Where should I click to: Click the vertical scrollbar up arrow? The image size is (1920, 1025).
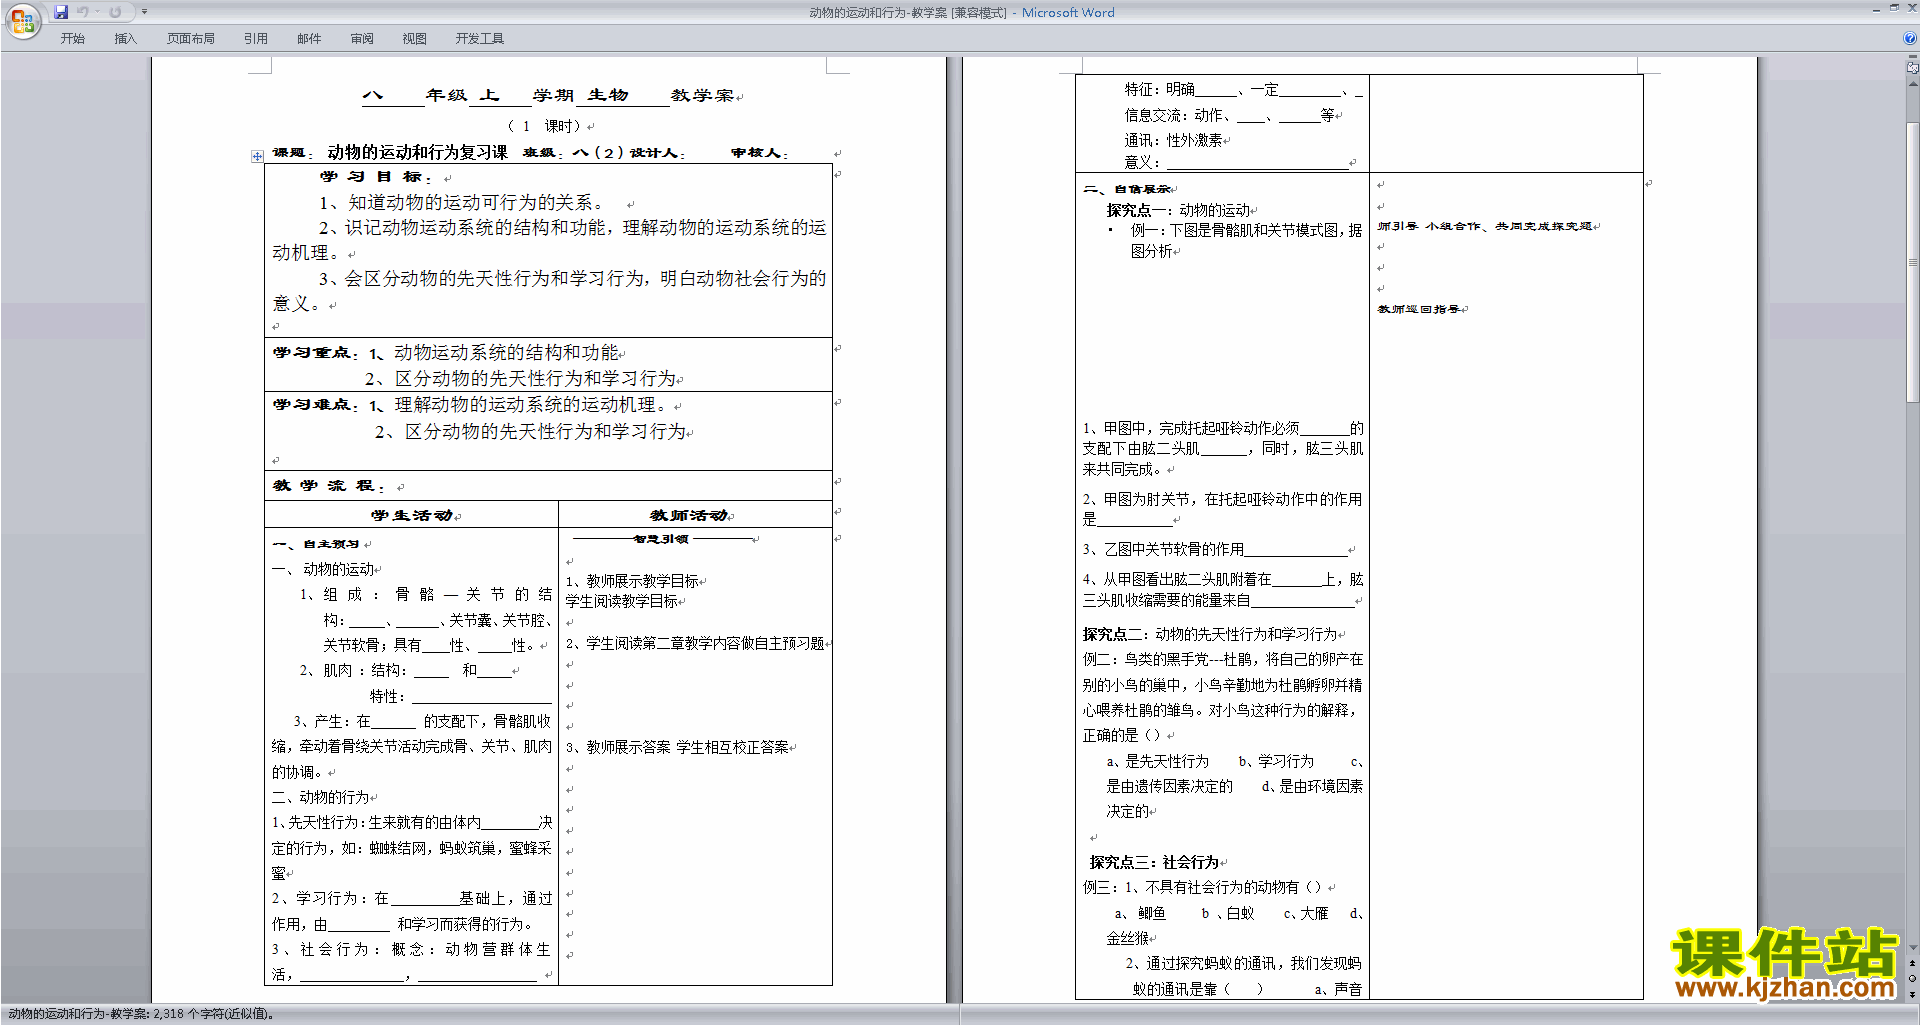(x=1912, y=84)
